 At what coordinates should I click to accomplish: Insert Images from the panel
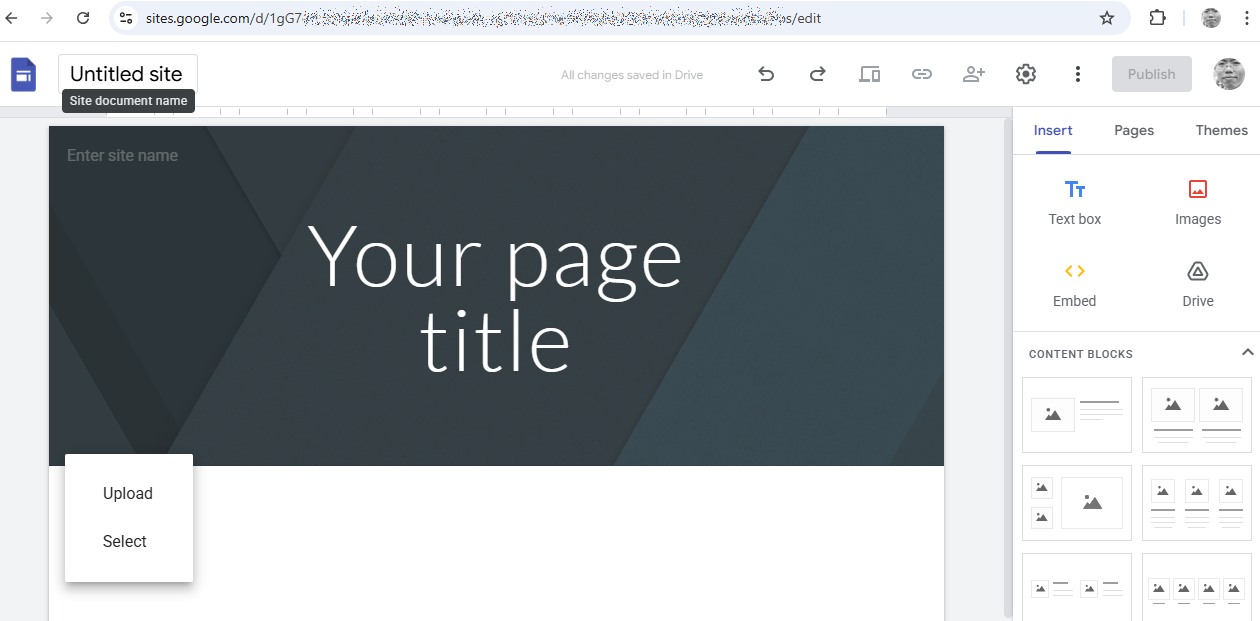pyautogui.click(x=1197, y=202)
